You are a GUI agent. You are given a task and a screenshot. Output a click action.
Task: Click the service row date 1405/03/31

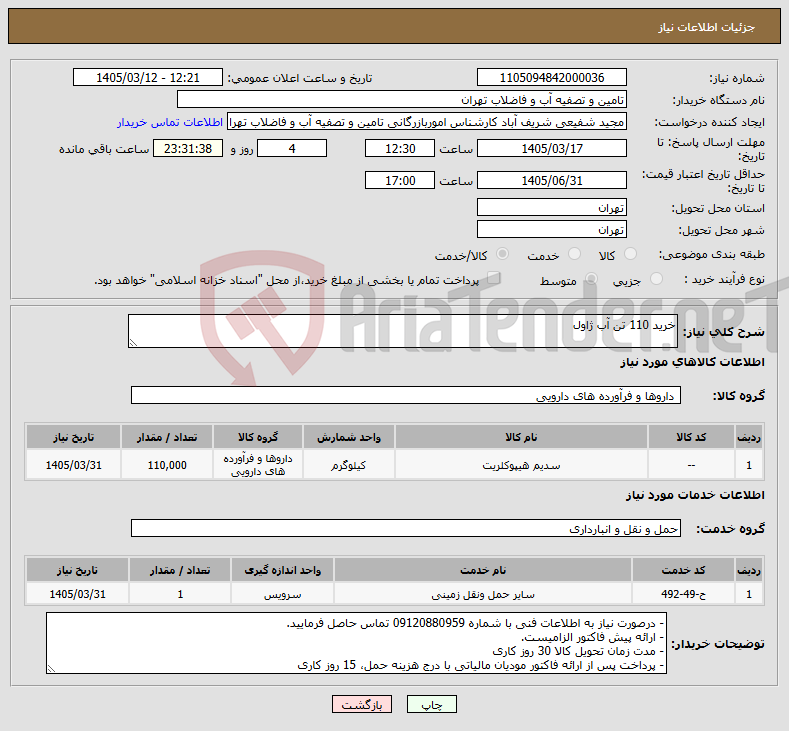pos(77,594)
